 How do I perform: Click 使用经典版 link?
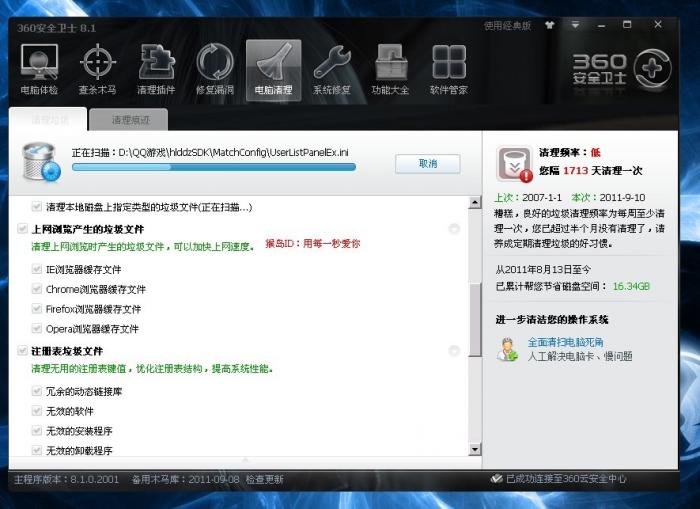(x=508, y=25)
